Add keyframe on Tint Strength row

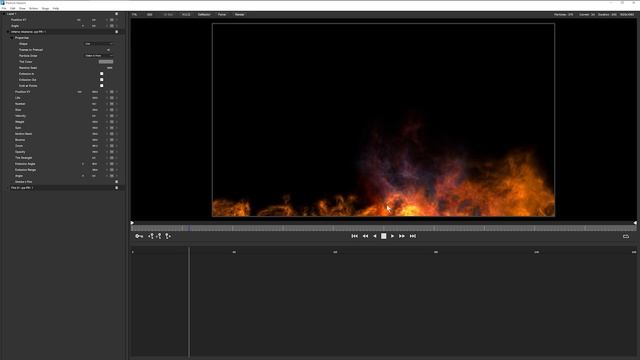coord(111,158)
